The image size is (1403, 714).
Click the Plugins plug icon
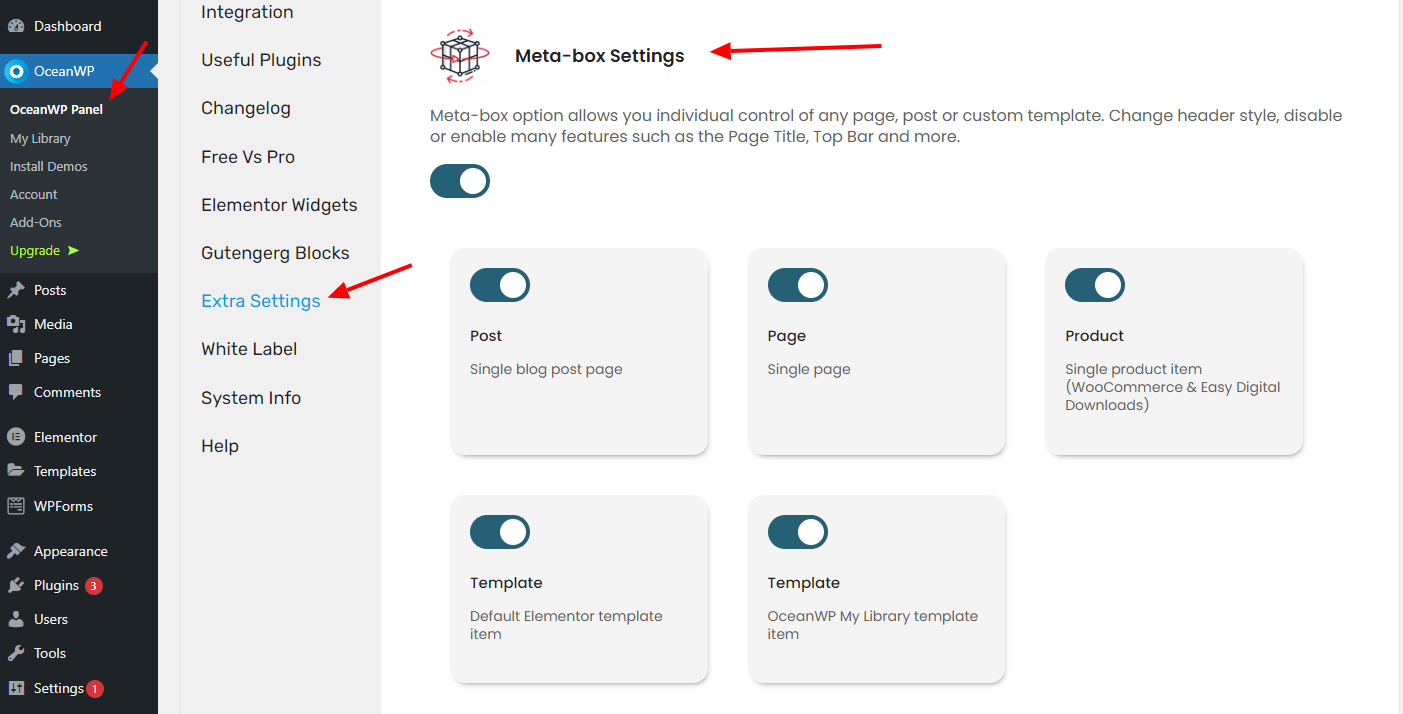click(16, 585)
